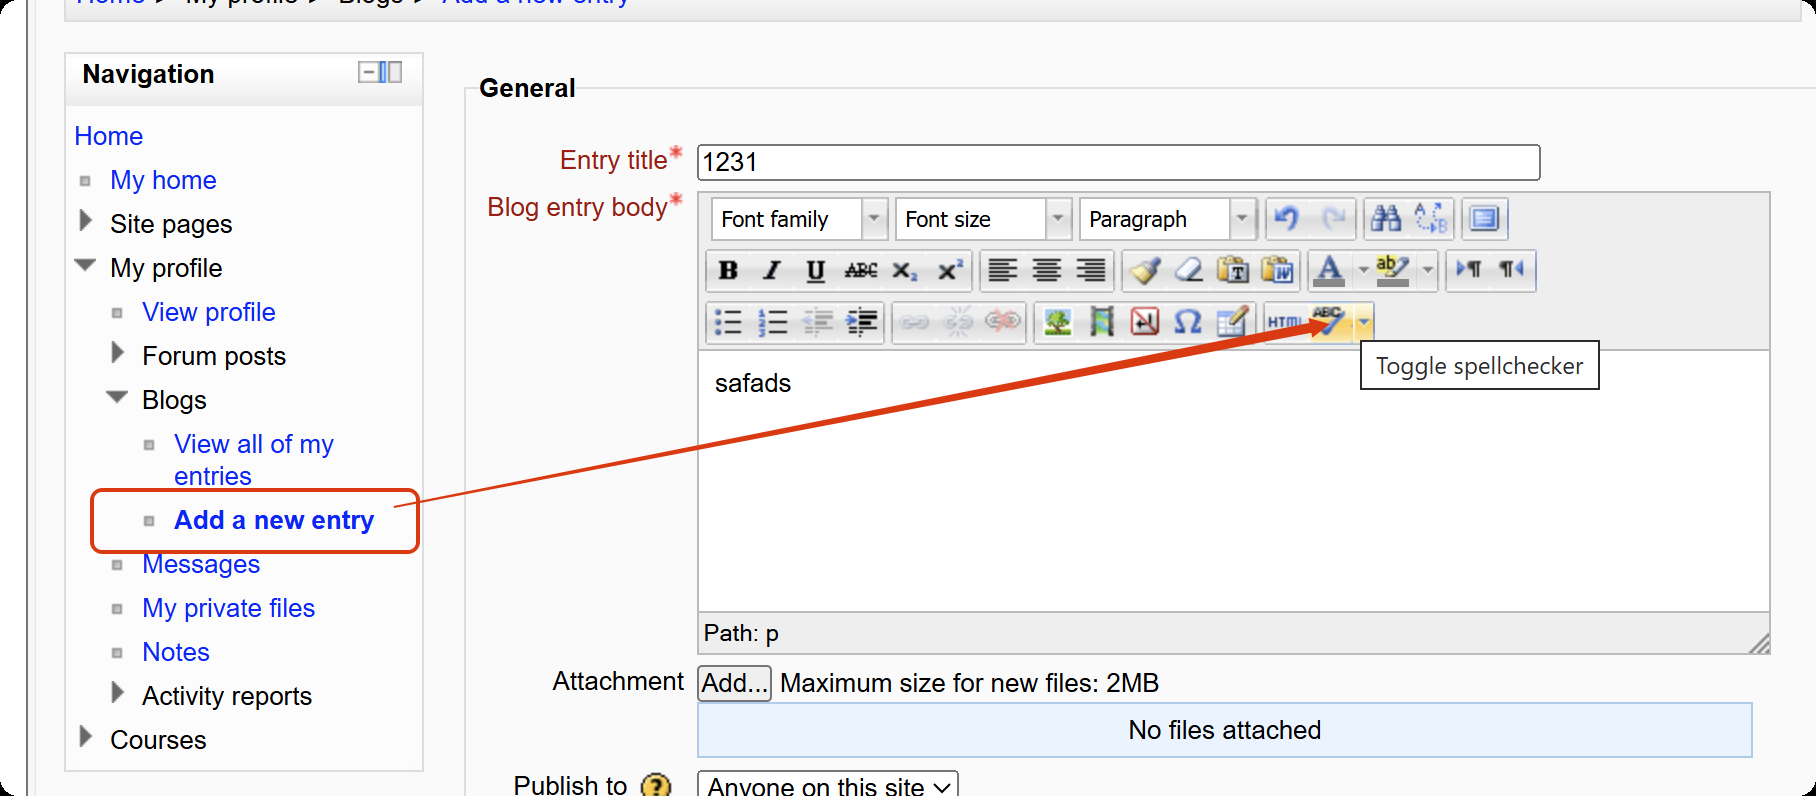
Task: Click the Undo arrow icon
Action: (1287, 218)
